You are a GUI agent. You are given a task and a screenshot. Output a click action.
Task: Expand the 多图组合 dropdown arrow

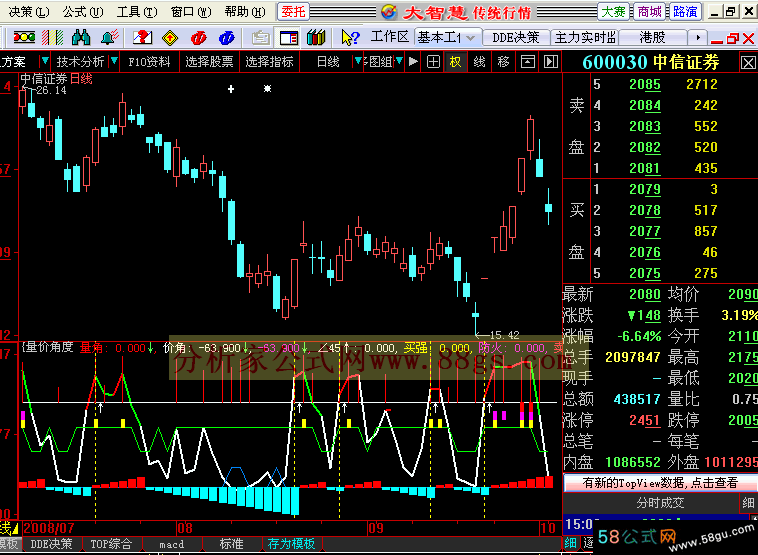[399, 61]
